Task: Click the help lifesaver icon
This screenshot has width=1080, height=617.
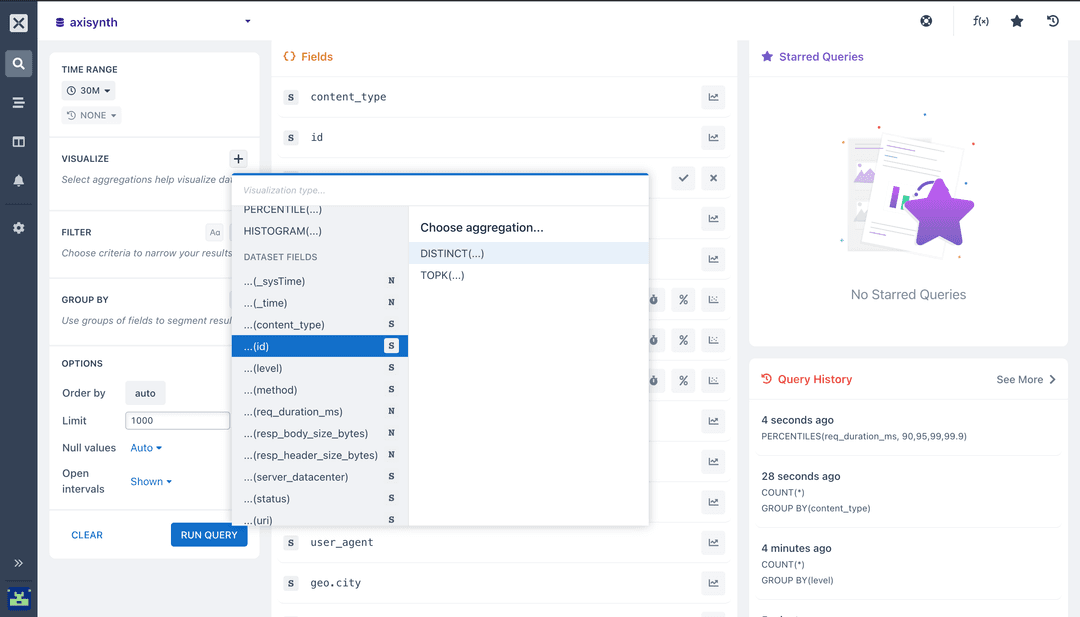Action: pyautogui.click(x=925, y=21)
